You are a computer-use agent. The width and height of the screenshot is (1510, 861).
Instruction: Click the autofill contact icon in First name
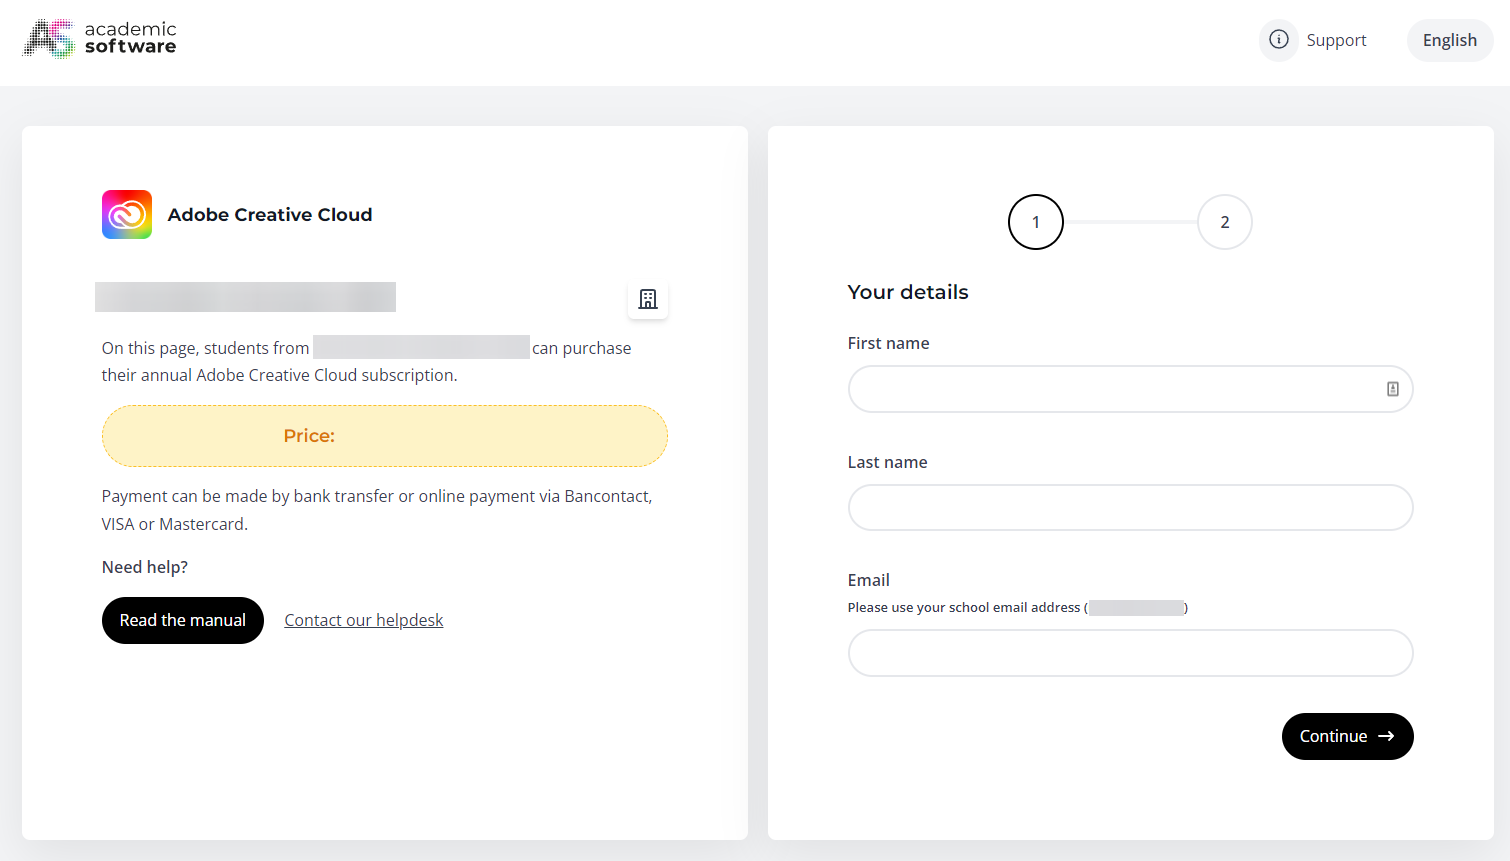click(1392, 389)
